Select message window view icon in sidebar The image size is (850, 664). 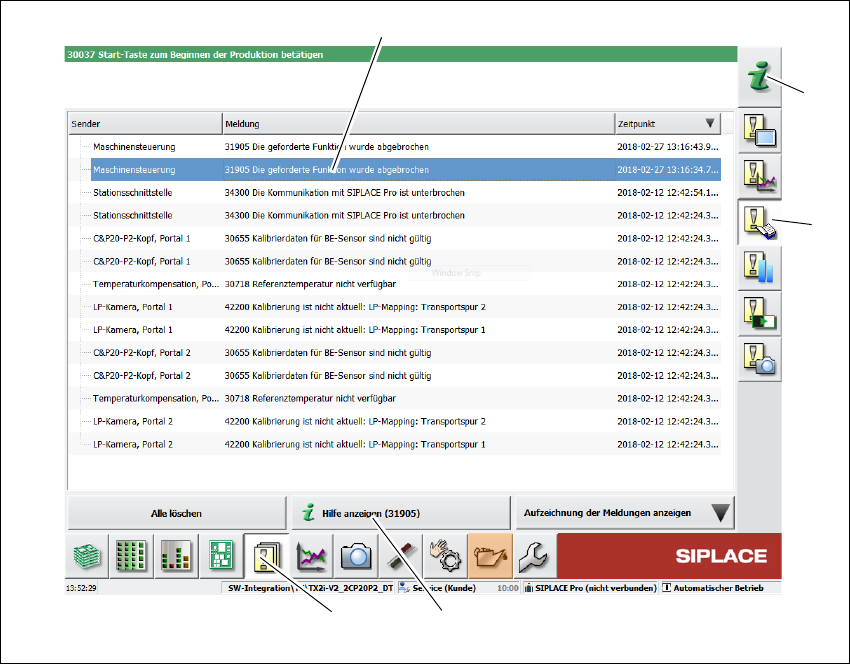759,131
